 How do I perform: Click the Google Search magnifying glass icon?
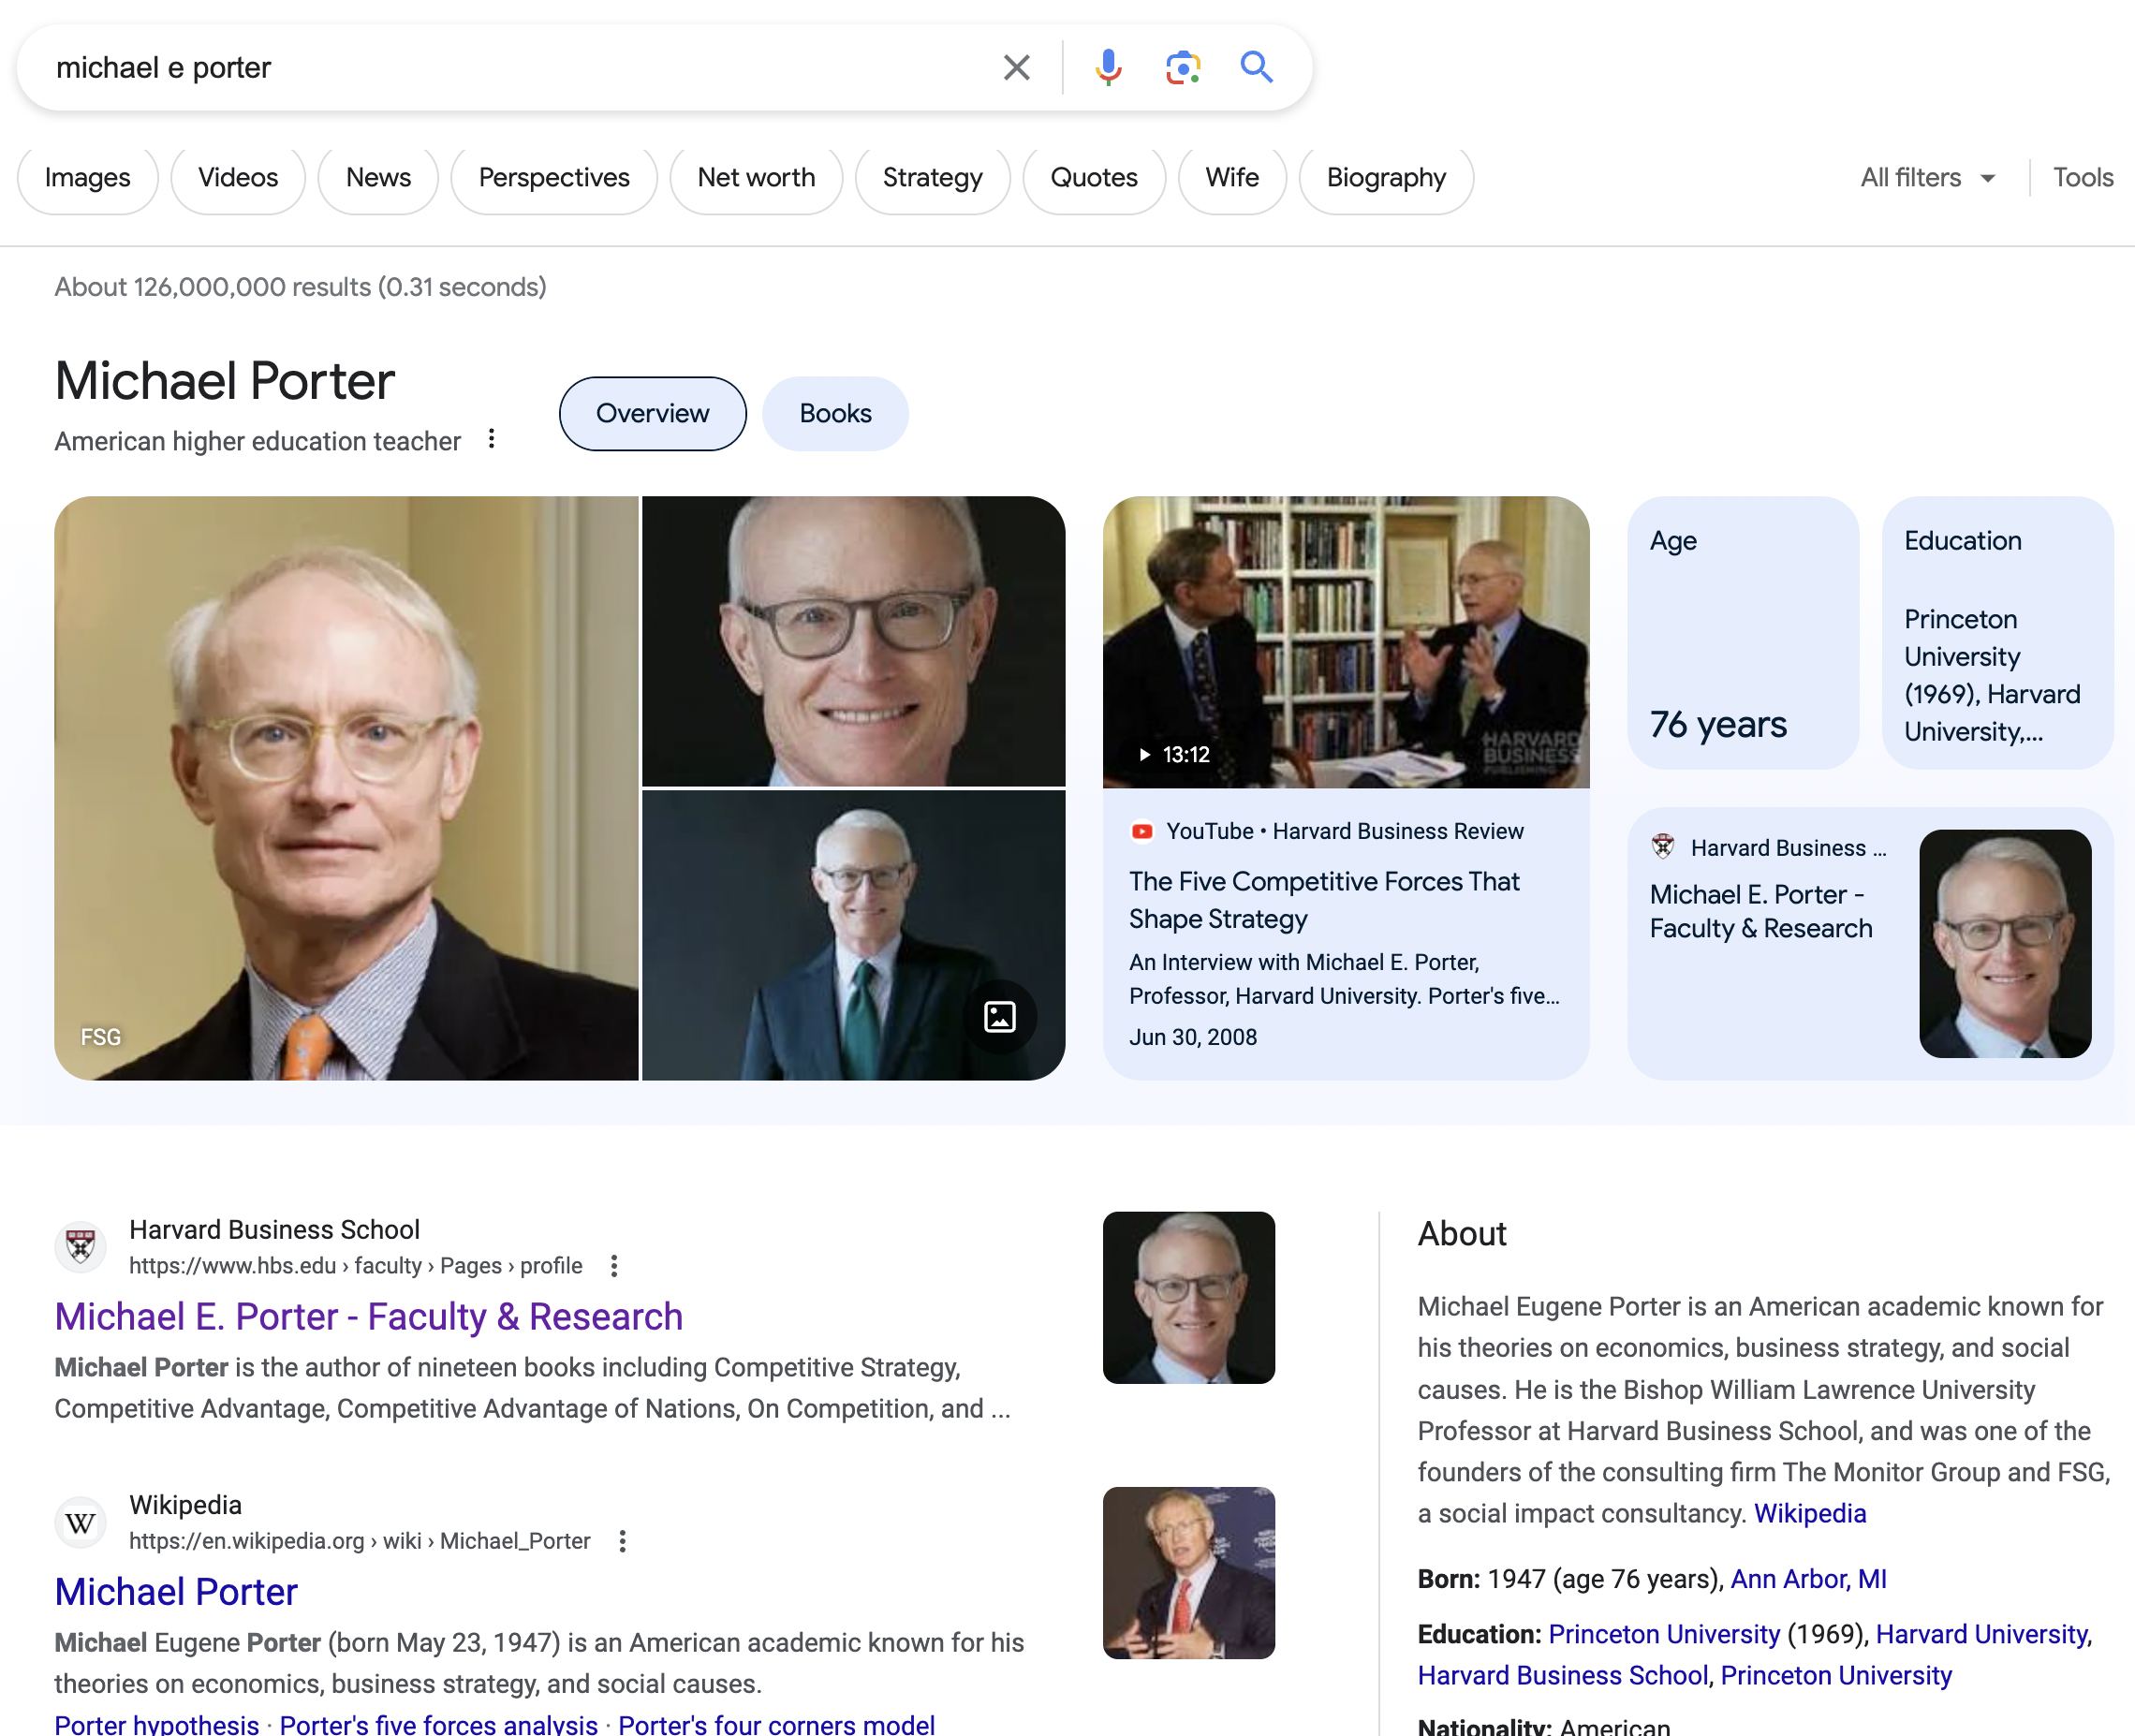pyautogui.click(x=1257, y=67)
